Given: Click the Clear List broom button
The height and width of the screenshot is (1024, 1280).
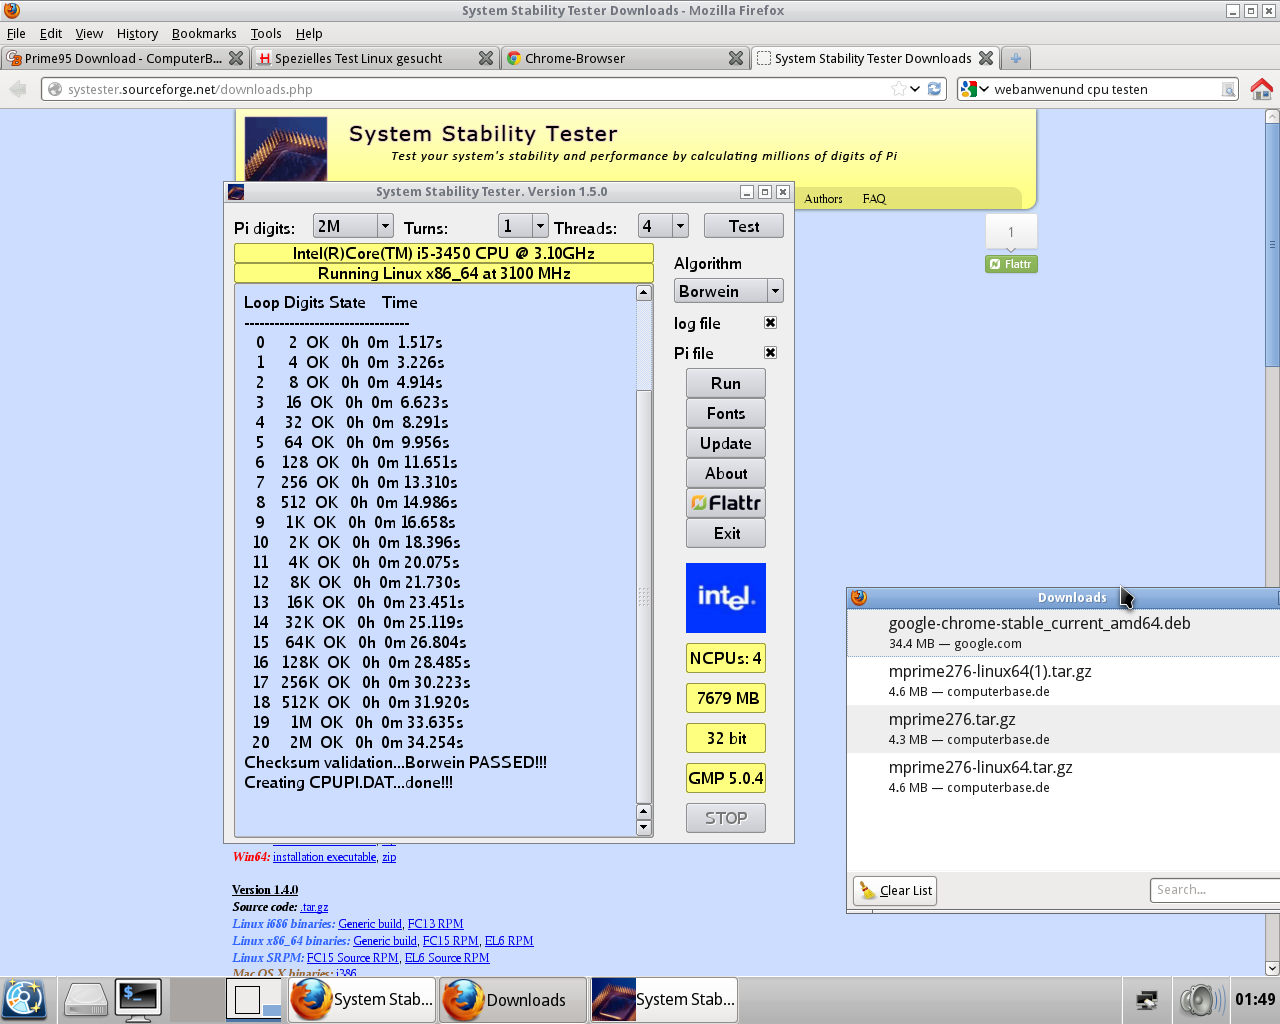Looking at the screenshot, I should pos(895,890).
